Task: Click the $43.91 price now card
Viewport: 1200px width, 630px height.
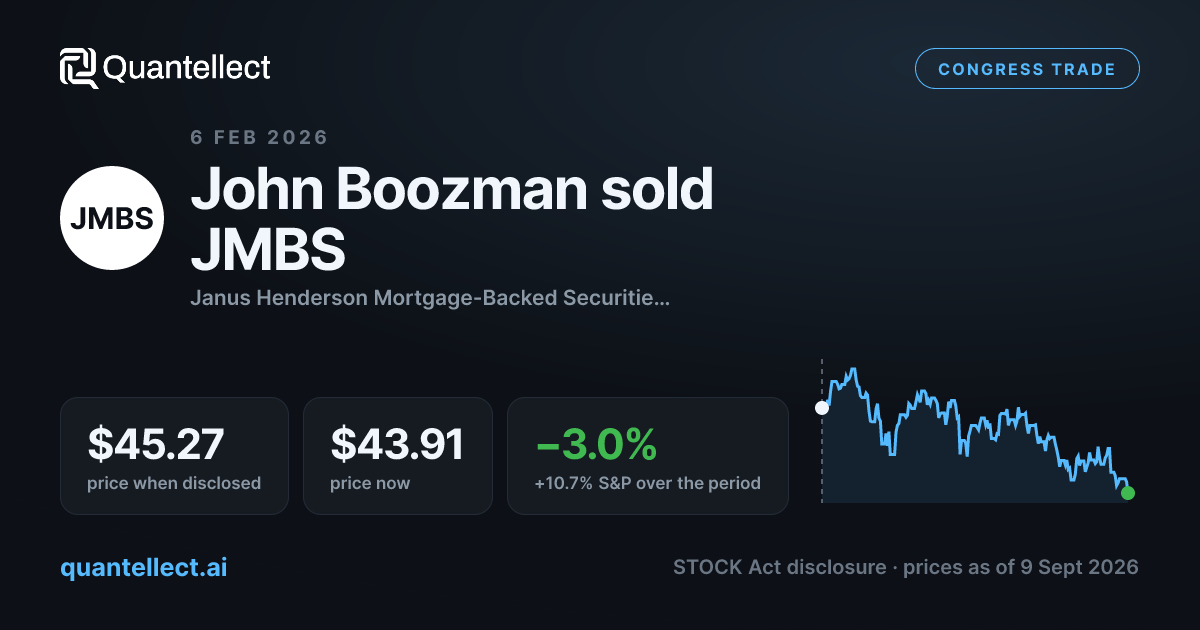Action: point(398,456)
